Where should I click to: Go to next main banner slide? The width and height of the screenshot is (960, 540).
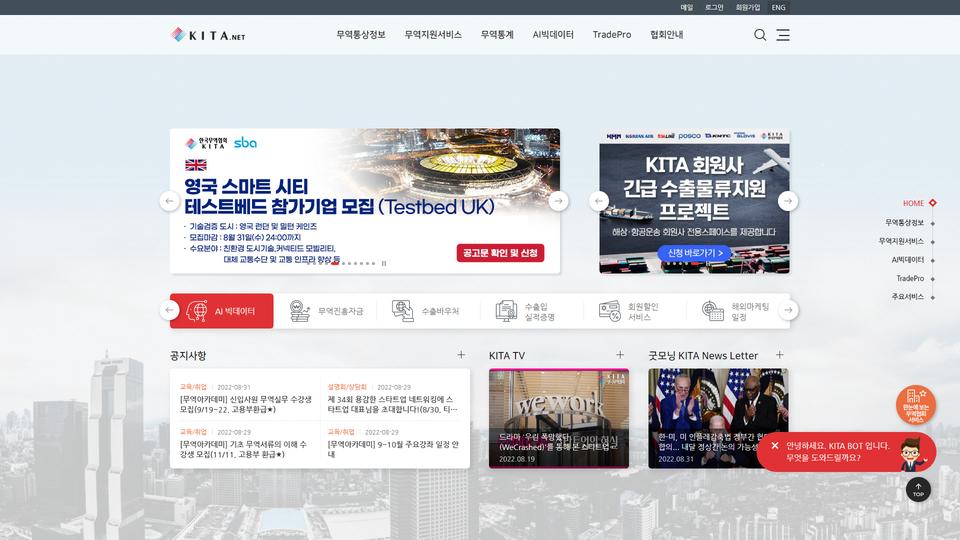pos(558,201)
